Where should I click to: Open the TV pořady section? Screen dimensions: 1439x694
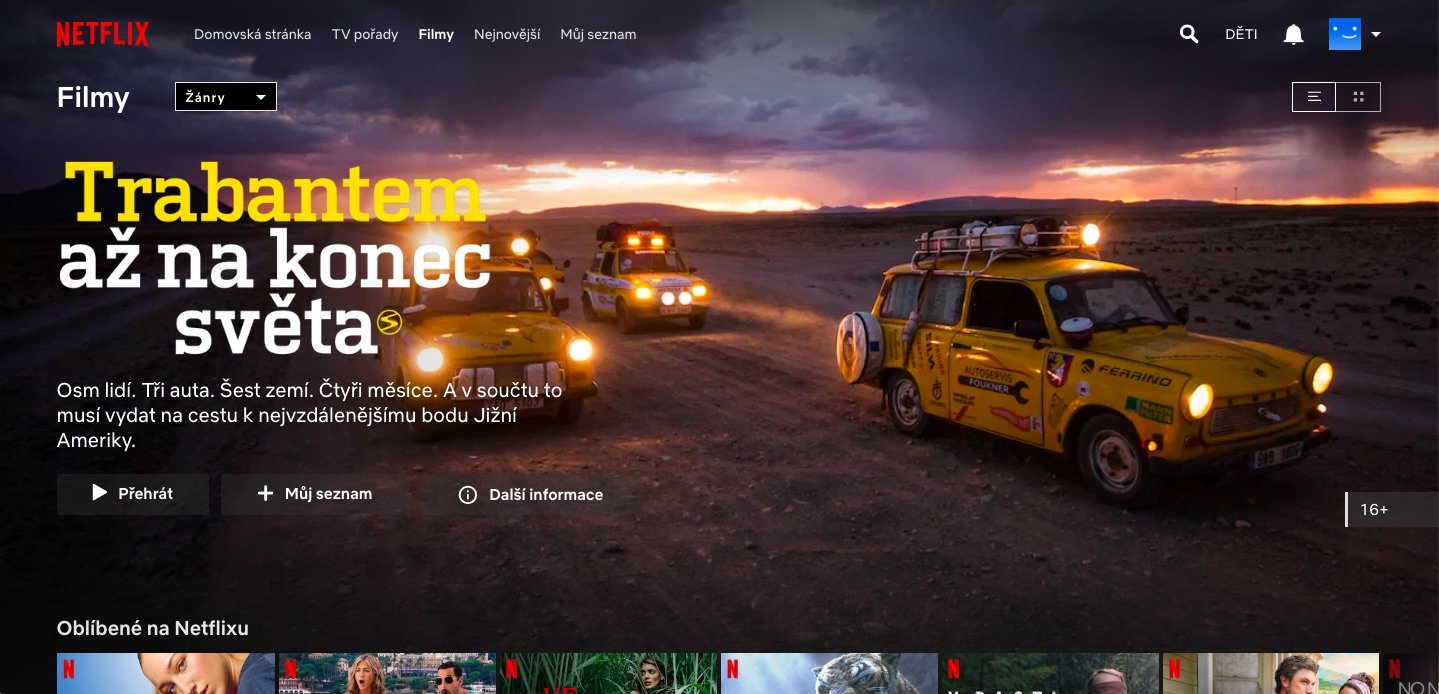[x=365, y=34]
